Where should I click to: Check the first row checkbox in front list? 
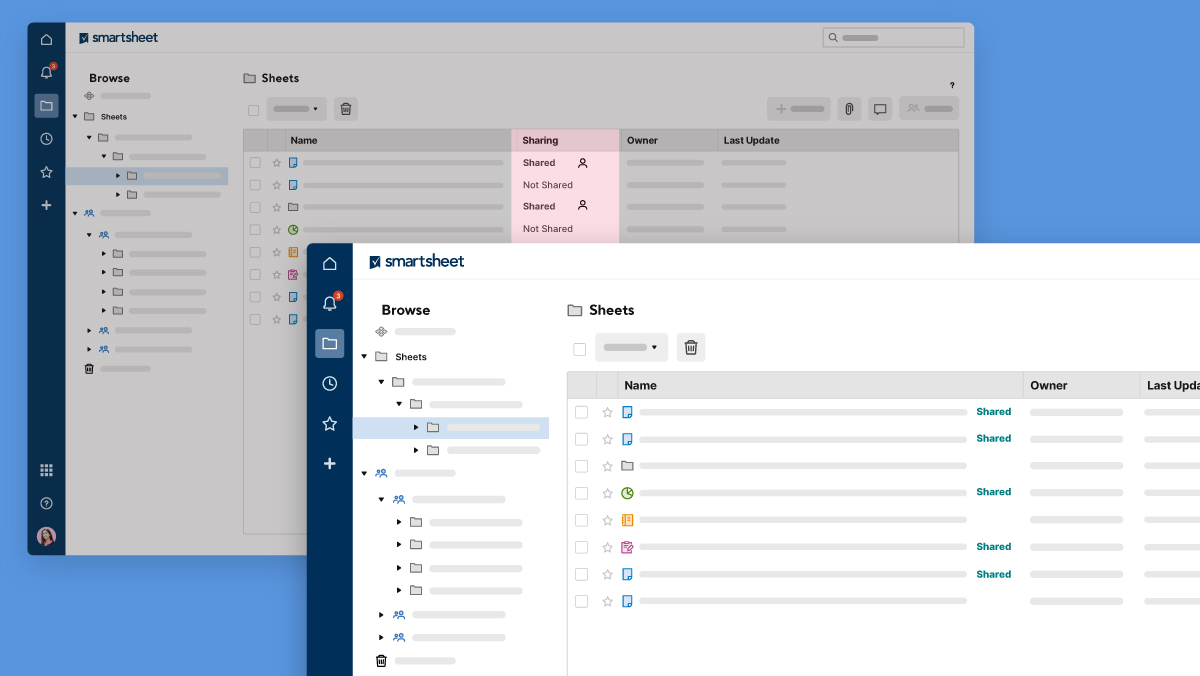[581, 412]
